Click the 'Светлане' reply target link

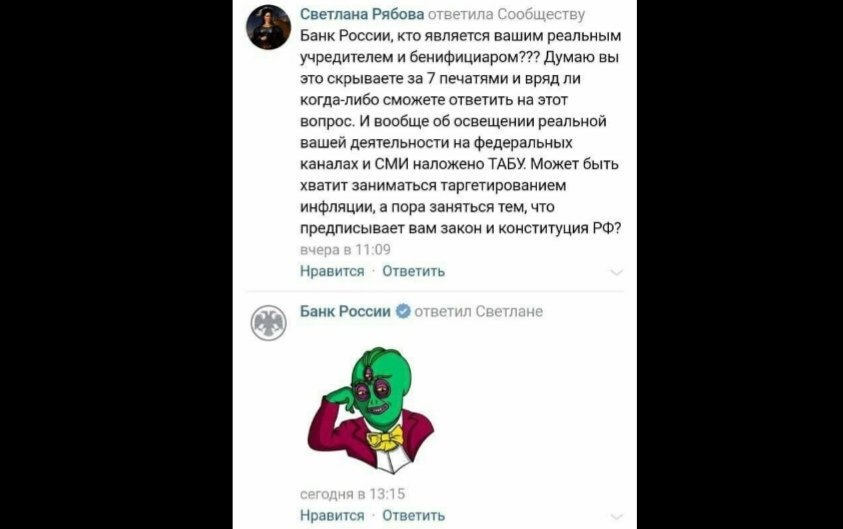coord(509,311)
